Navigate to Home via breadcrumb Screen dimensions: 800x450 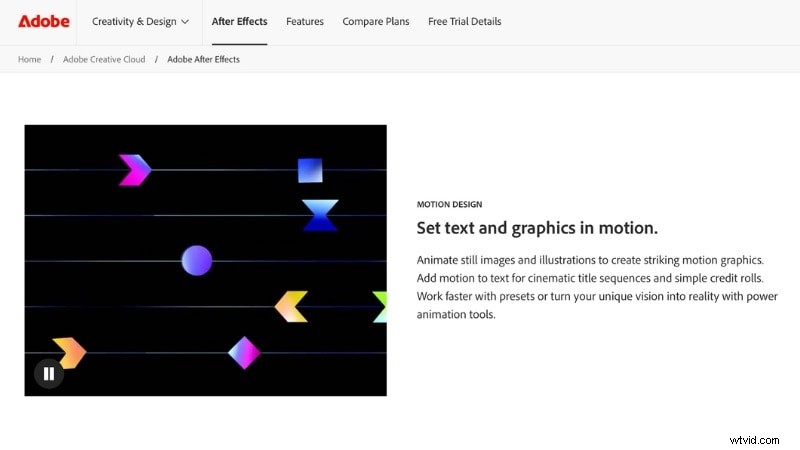coord(30,59)
